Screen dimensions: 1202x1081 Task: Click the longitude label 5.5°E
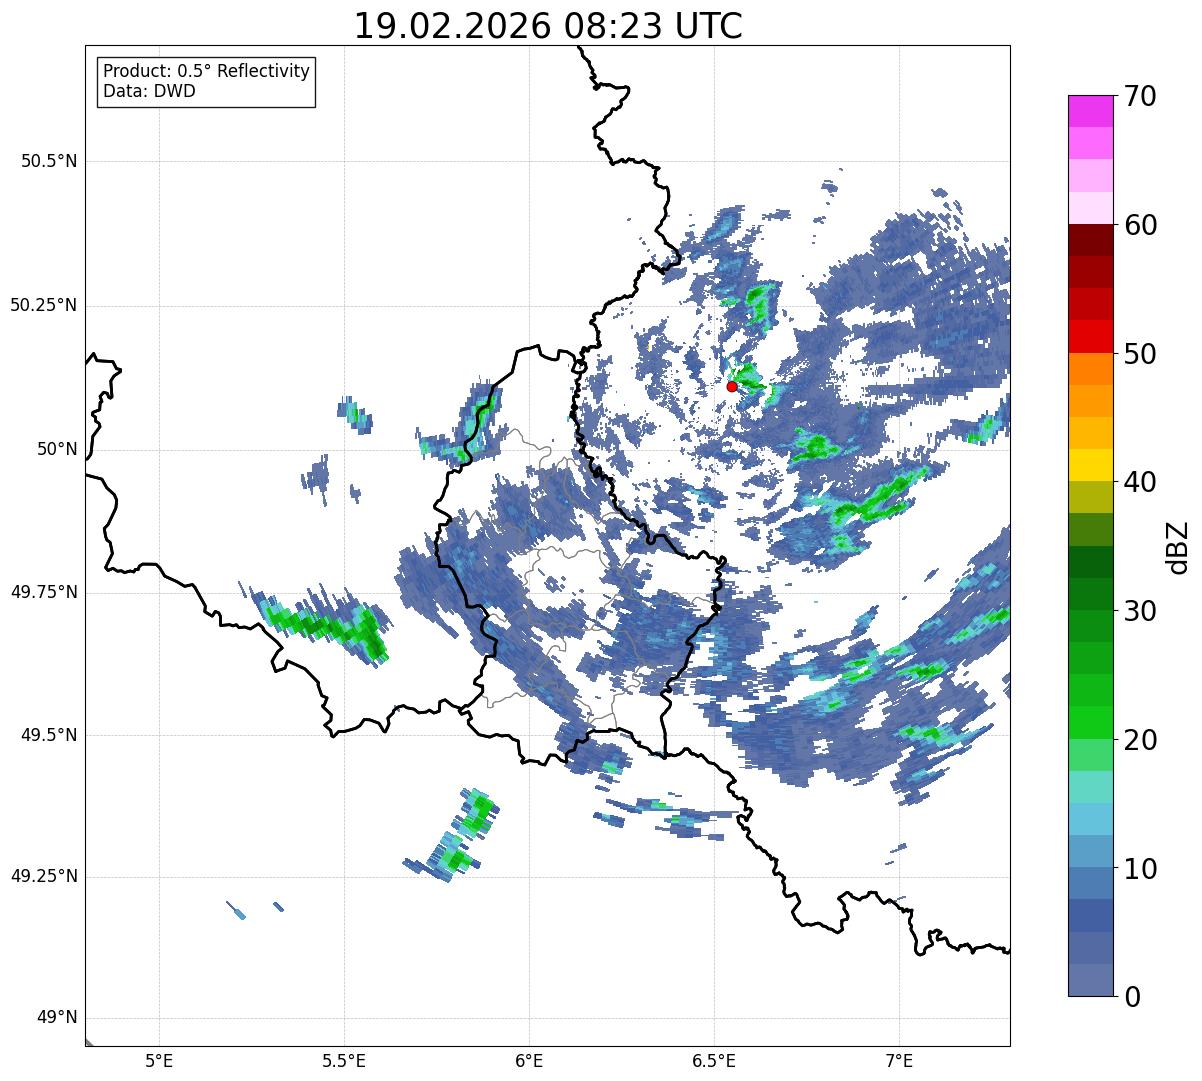pos(345,1060)
